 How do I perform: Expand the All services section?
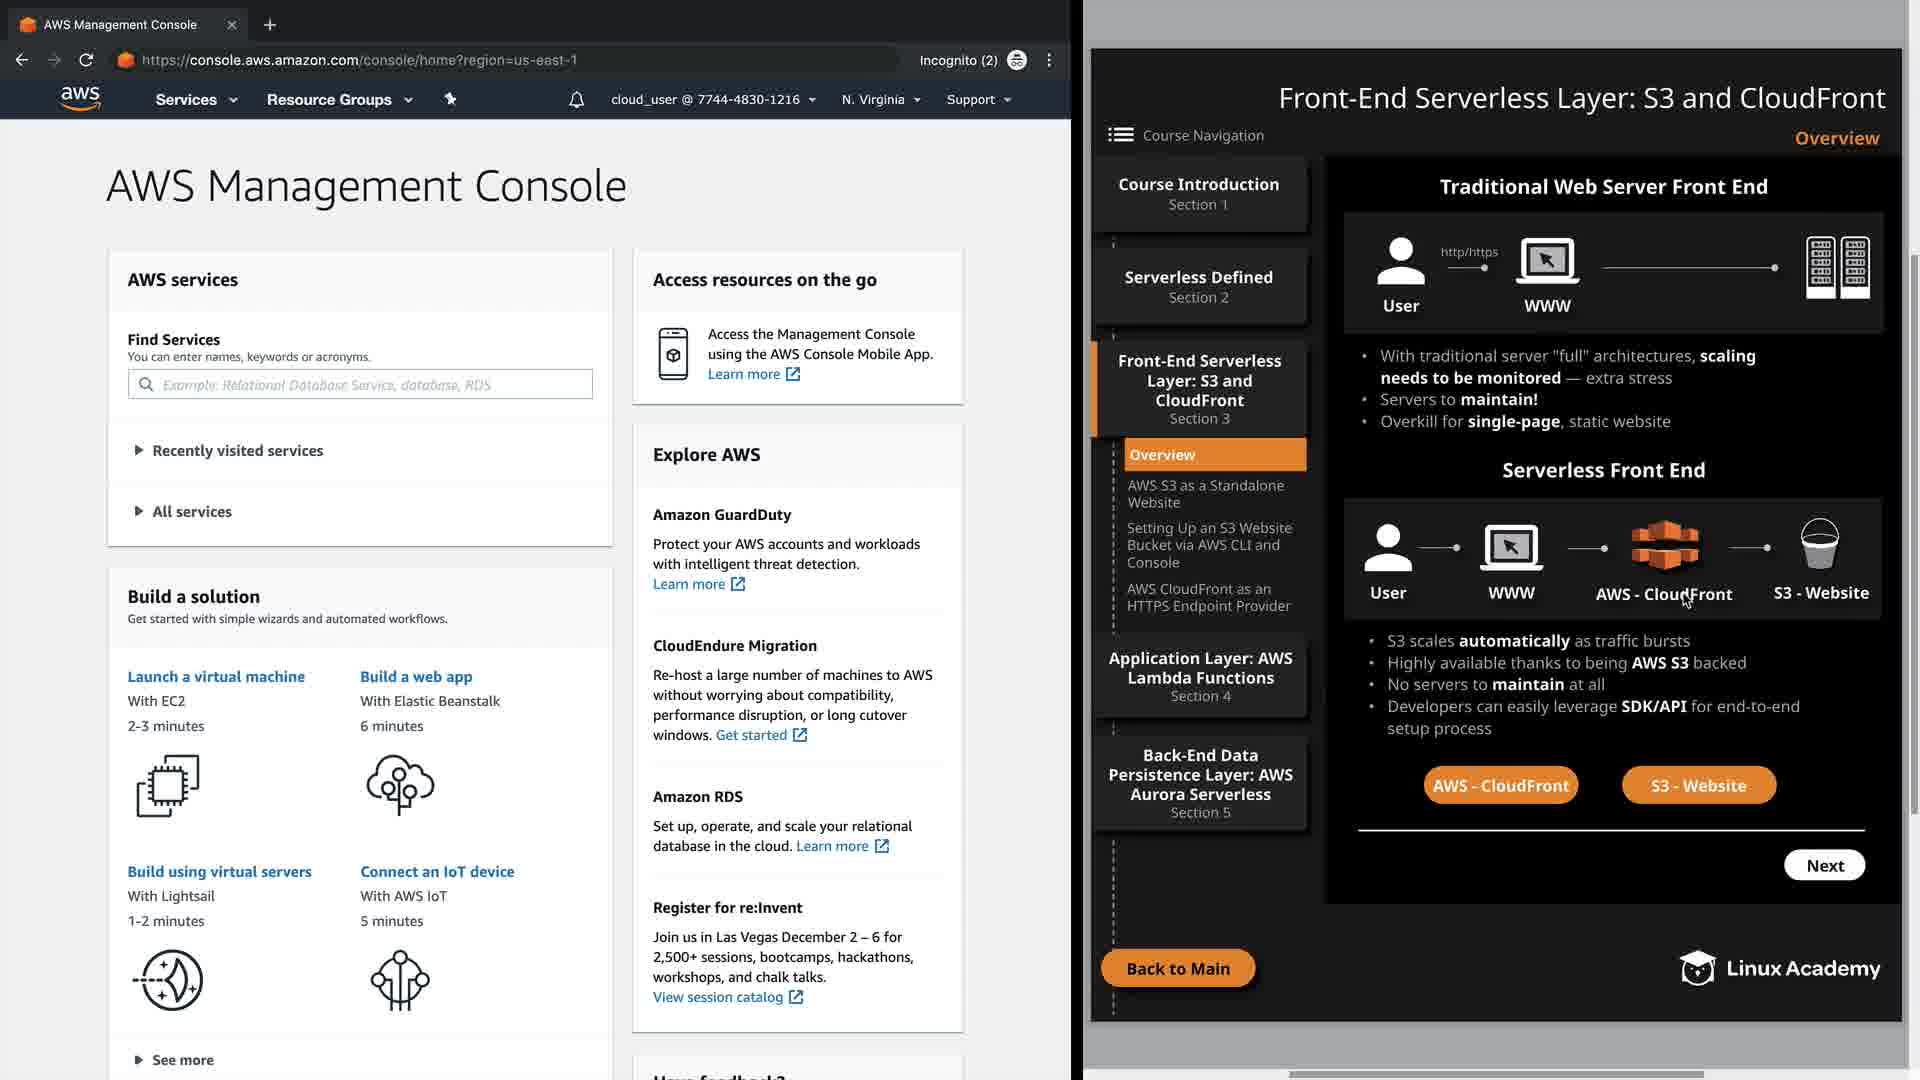click(x=191, y=512)
